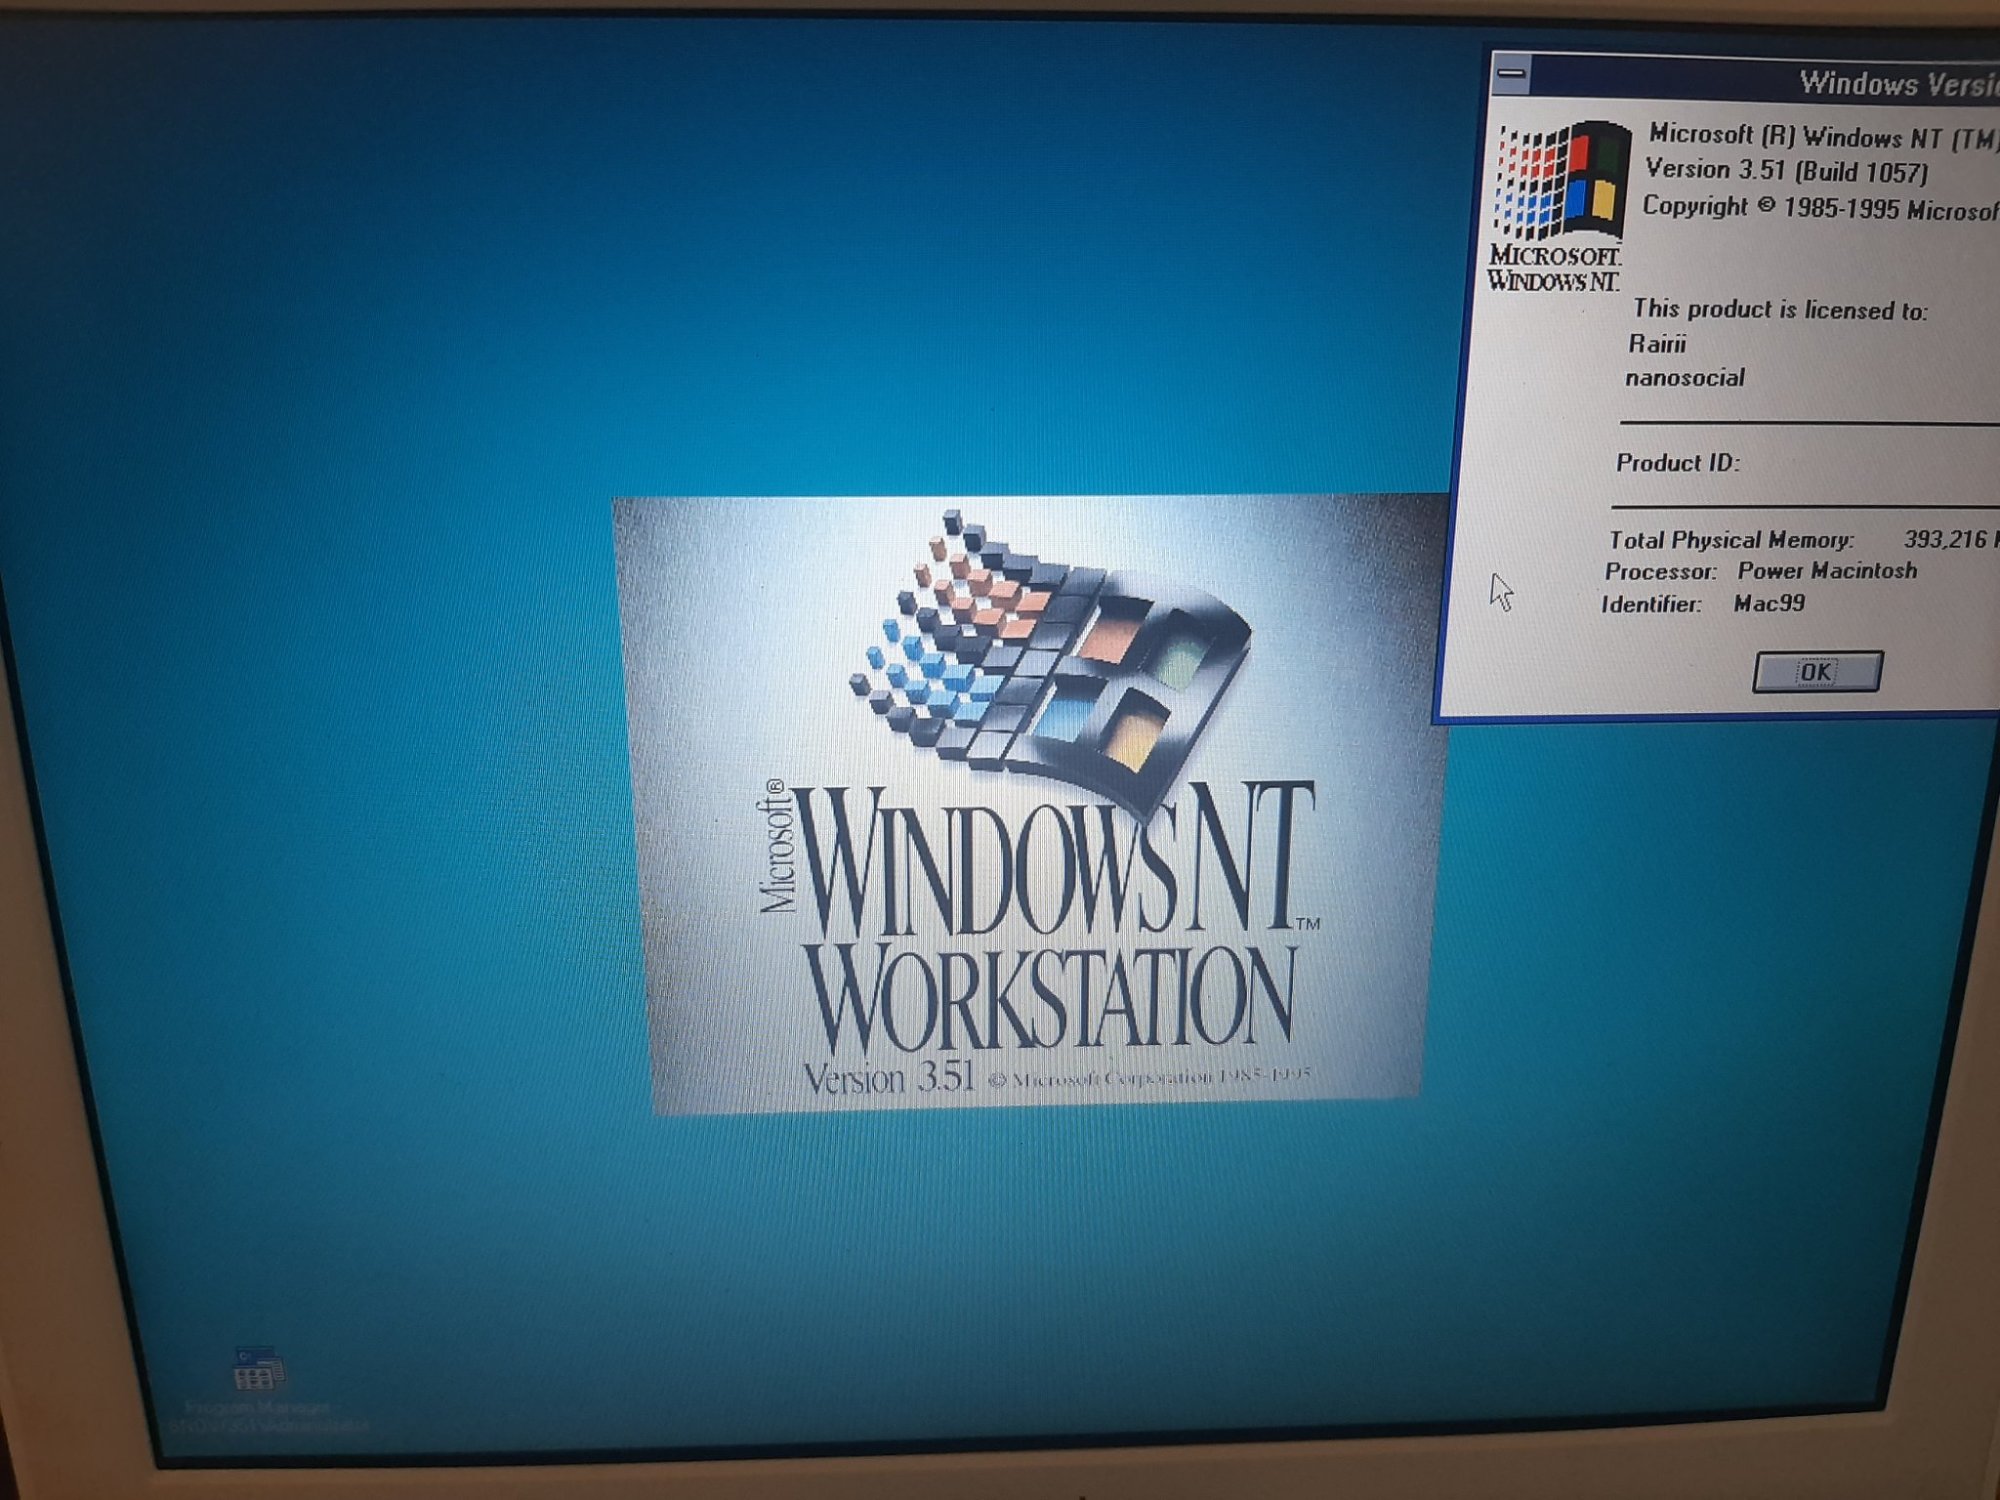
Task: Click the licensee name Rairii
Action: pos(1657,344)
